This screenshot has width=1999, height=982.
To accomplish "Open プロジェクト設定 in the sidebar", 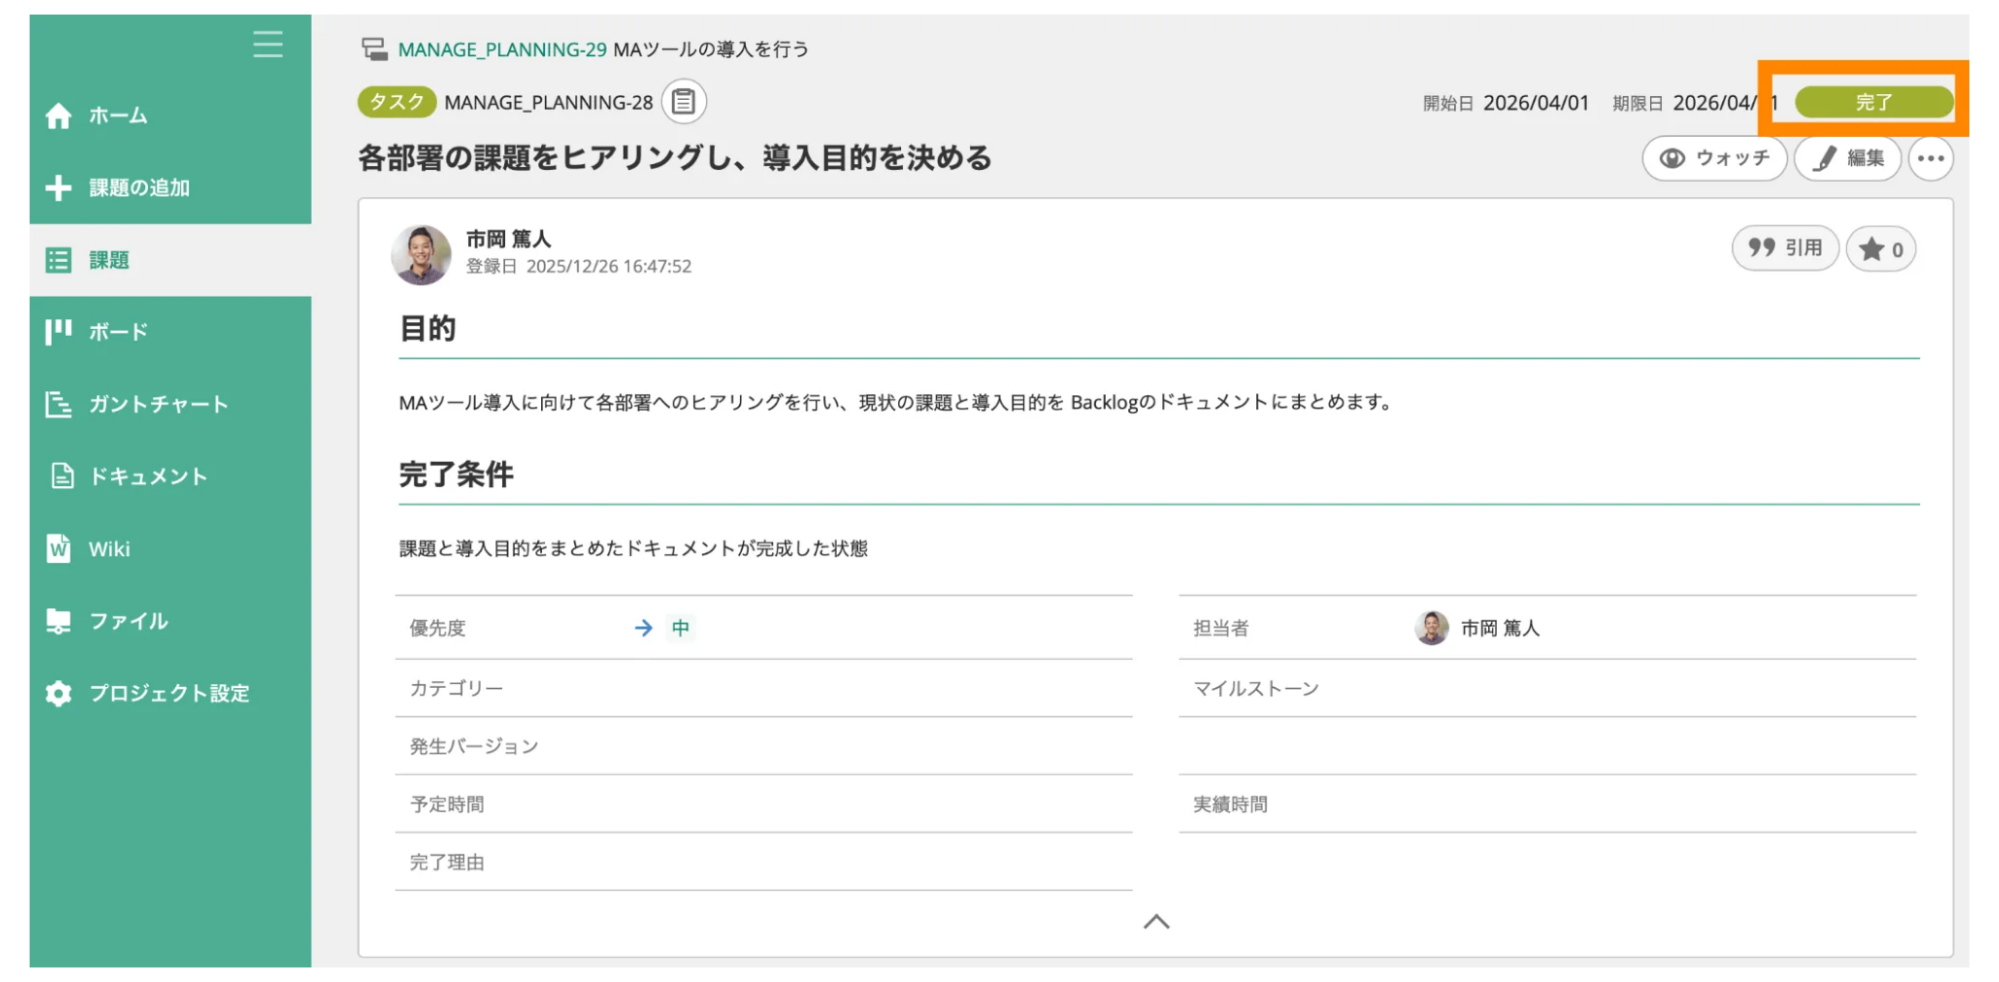I will pos(170,693).
